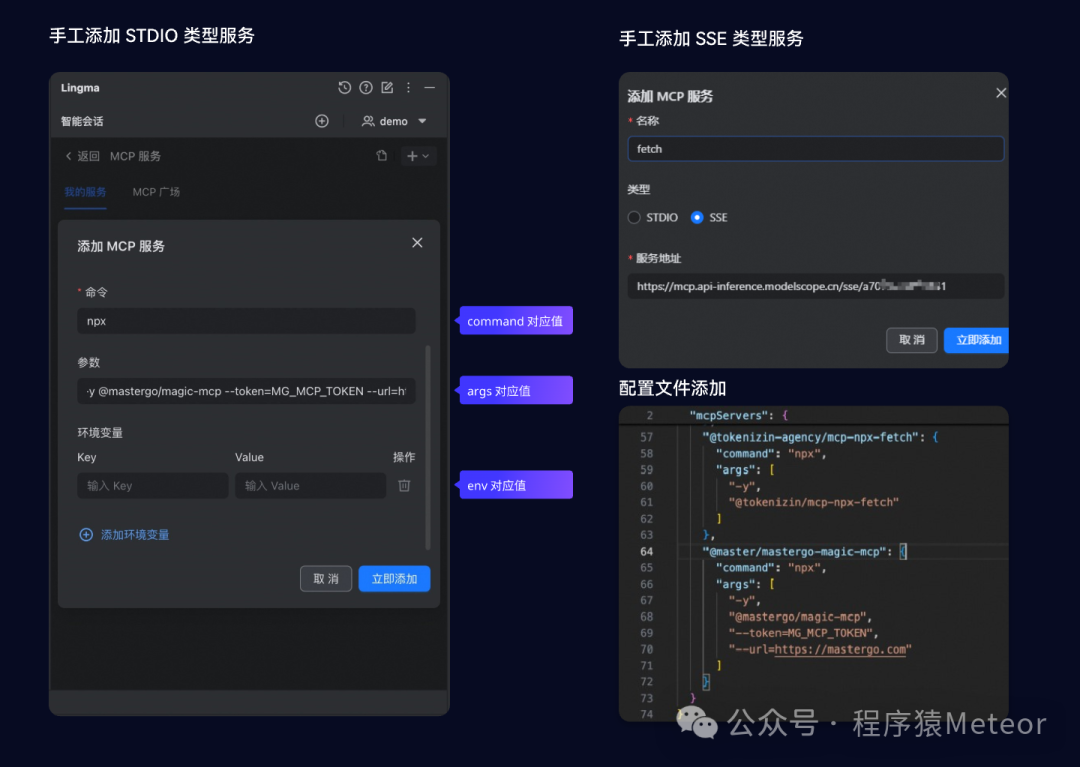The height and width of the screenshot is (767, 1080).
Task: Go back with the 返回 link
Action: pos(83,156)
